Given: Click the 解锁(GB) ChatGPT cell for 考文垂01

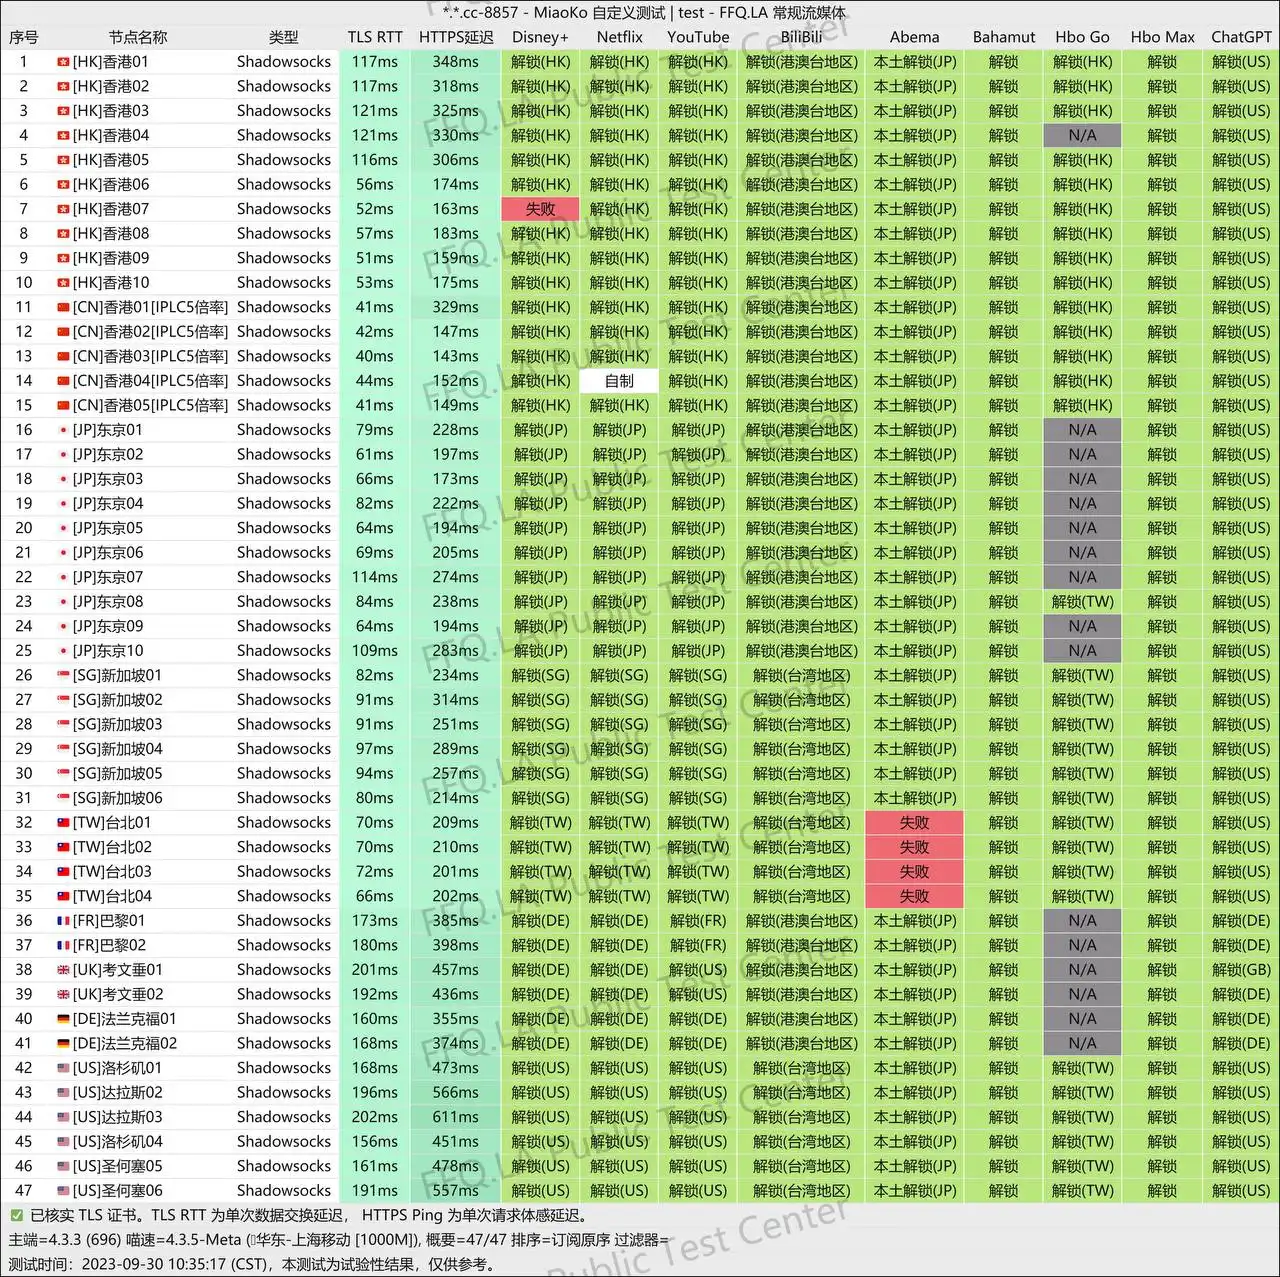Looking at the screenshot, I should point(1241,970).
